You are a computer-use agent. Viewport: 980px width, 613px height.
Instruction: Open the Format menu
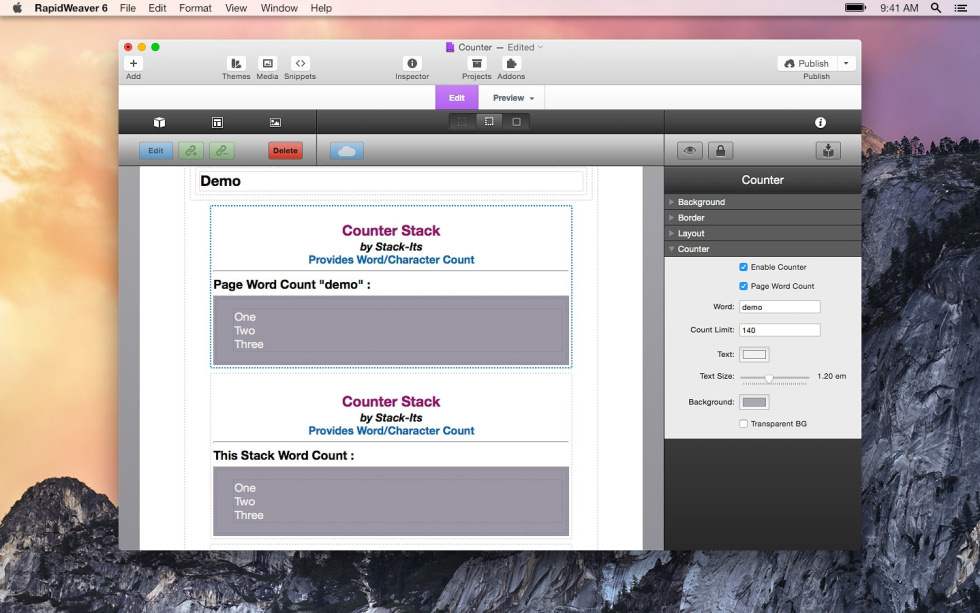click(195, 8)
